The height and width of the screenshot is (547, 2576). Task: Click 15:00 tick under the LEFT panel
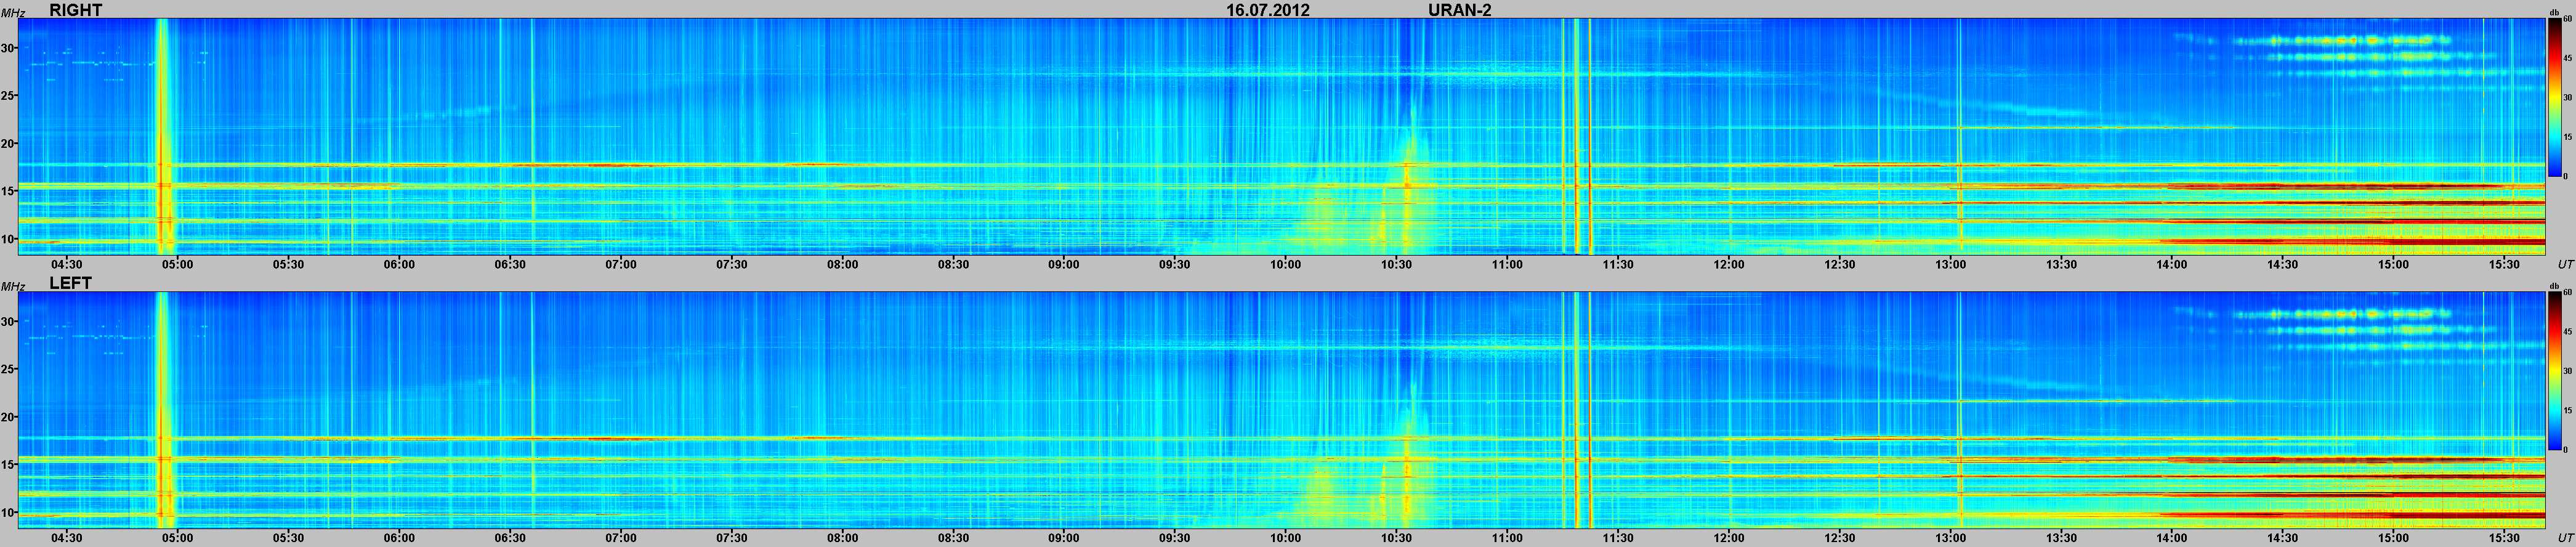[2394, 537]
